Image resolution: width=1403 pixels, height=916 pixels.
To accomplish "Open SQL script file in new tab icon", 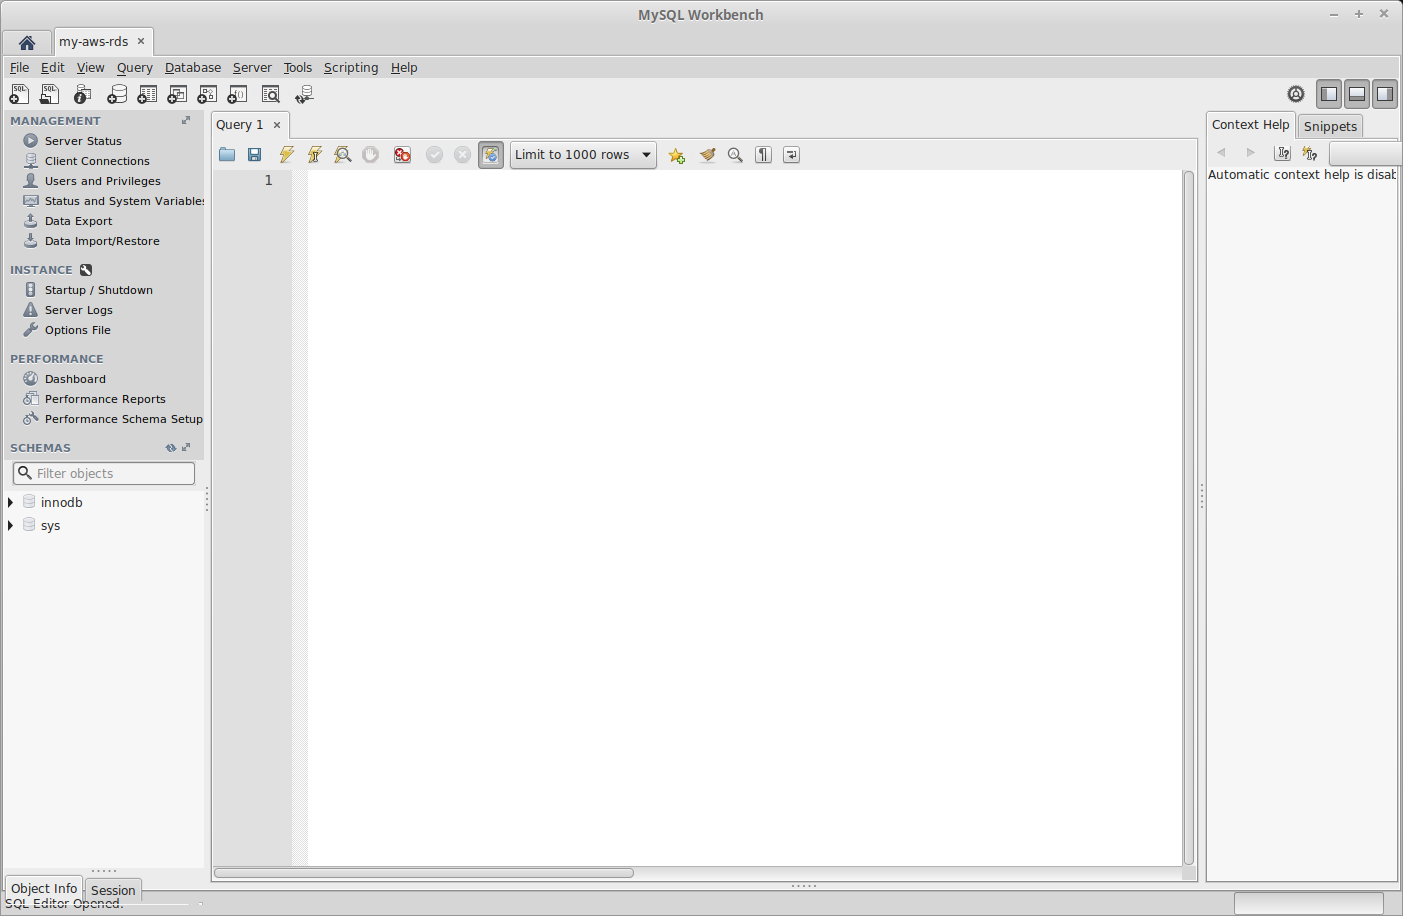I will pos(49,94).
